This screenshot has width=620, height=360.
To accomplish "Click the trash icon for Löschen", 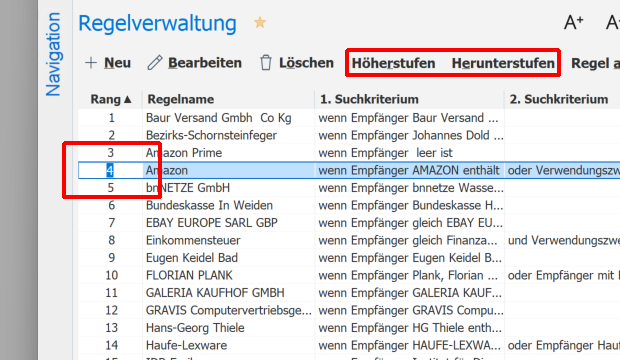I will click(x=266, y=63).
